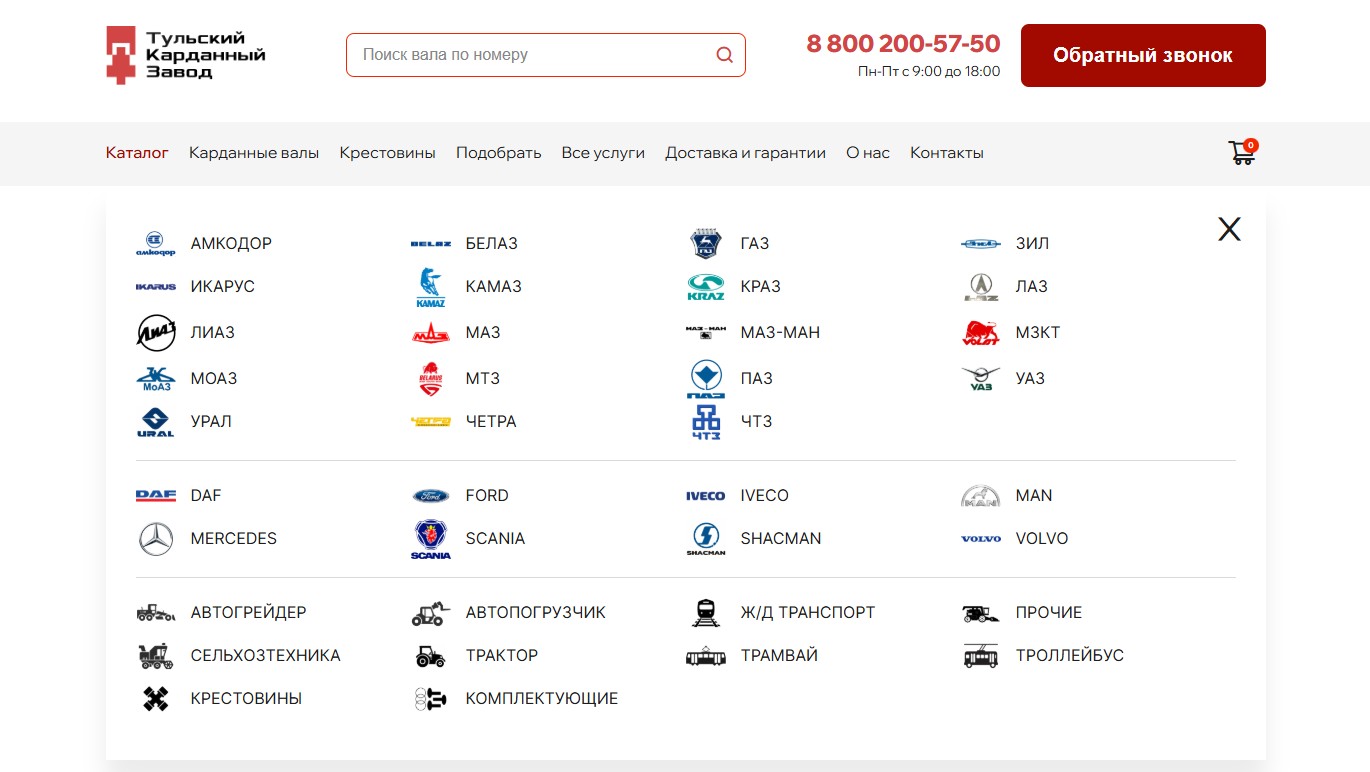Viewport: 1370px width, 772px height.
Task: Click the Ford oval logo
Action: click(x=431, y=496)
